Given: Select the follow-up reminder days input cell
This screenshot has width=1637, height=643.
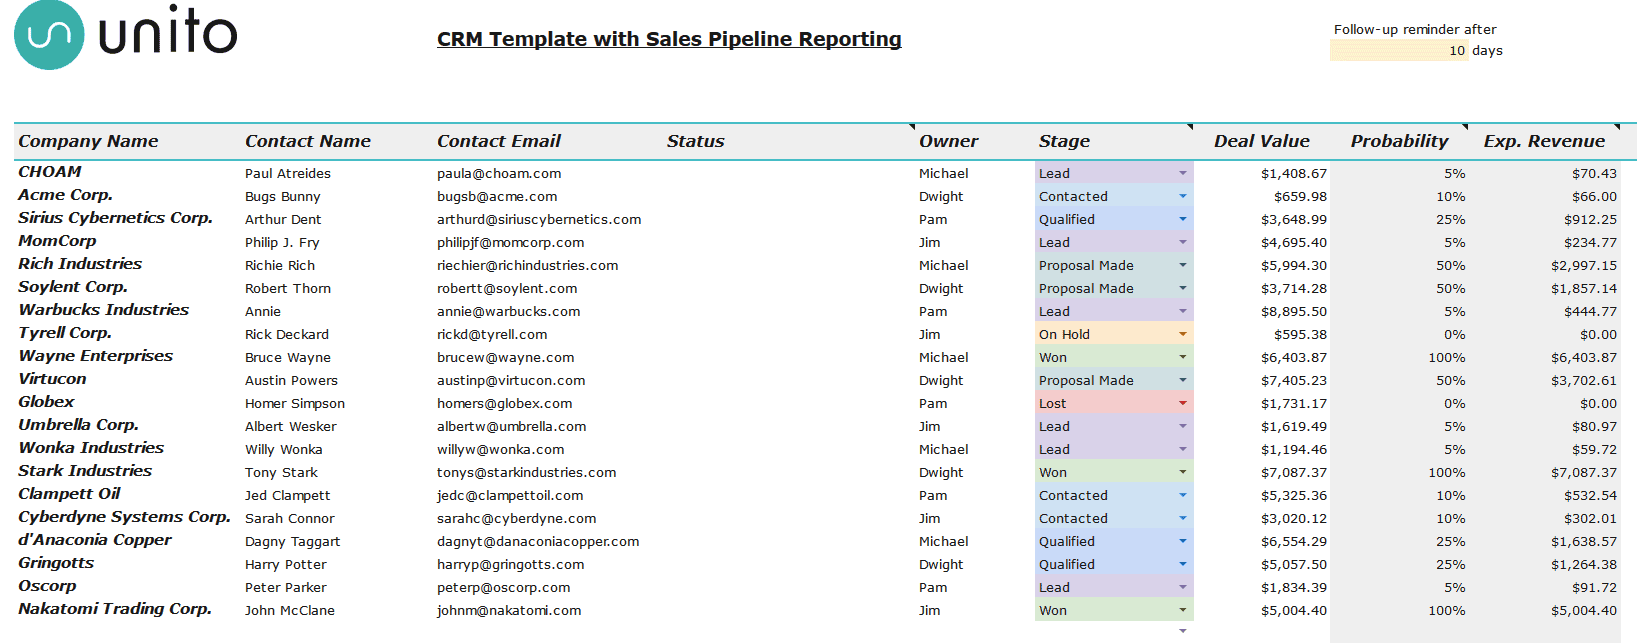Looking at the screenshot, I should click(1399, 51).
